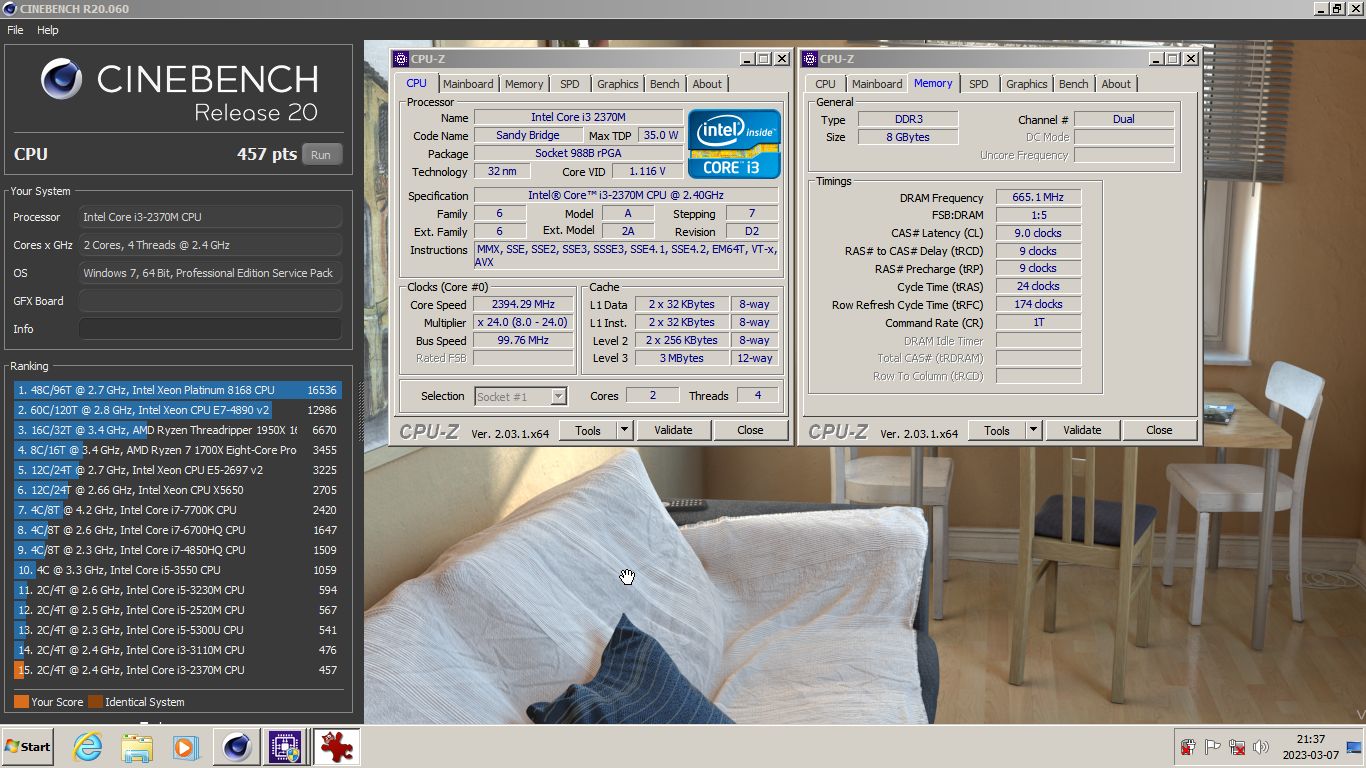Click Validate in right CPU-Z window
The width and height of the screenshot is (1366, 768).
tap(1082, 430)
